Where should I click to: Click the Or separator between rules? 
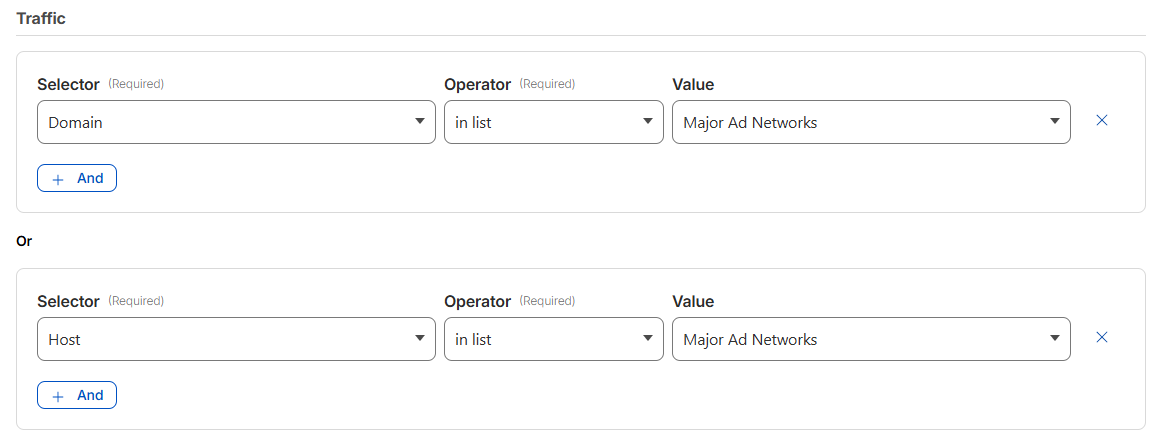point(24,241)
